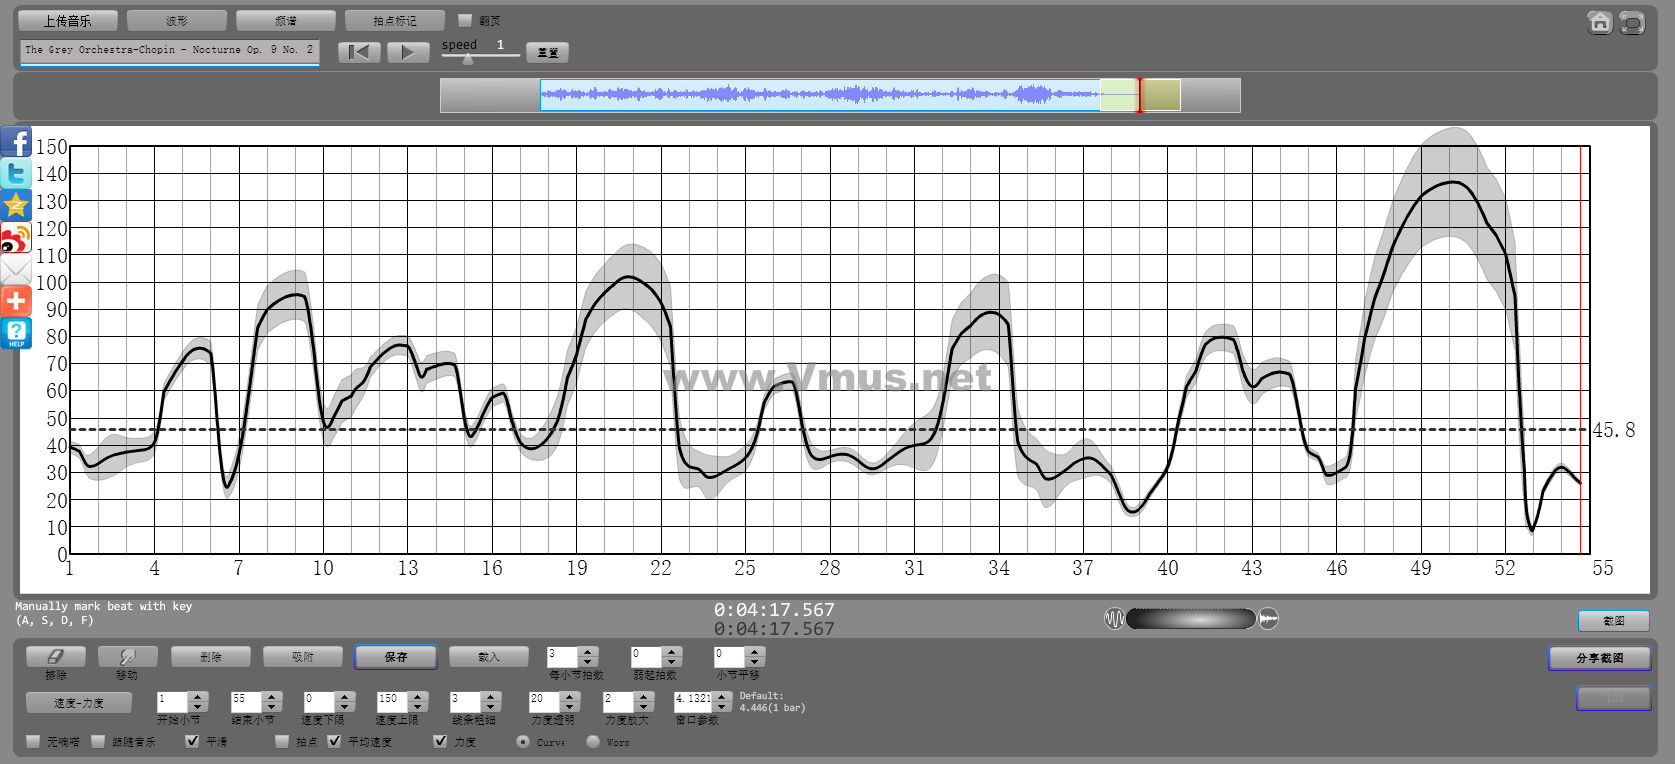Switch to 频谱 spectrum view
1675x764 pixels.
point(285,20)
